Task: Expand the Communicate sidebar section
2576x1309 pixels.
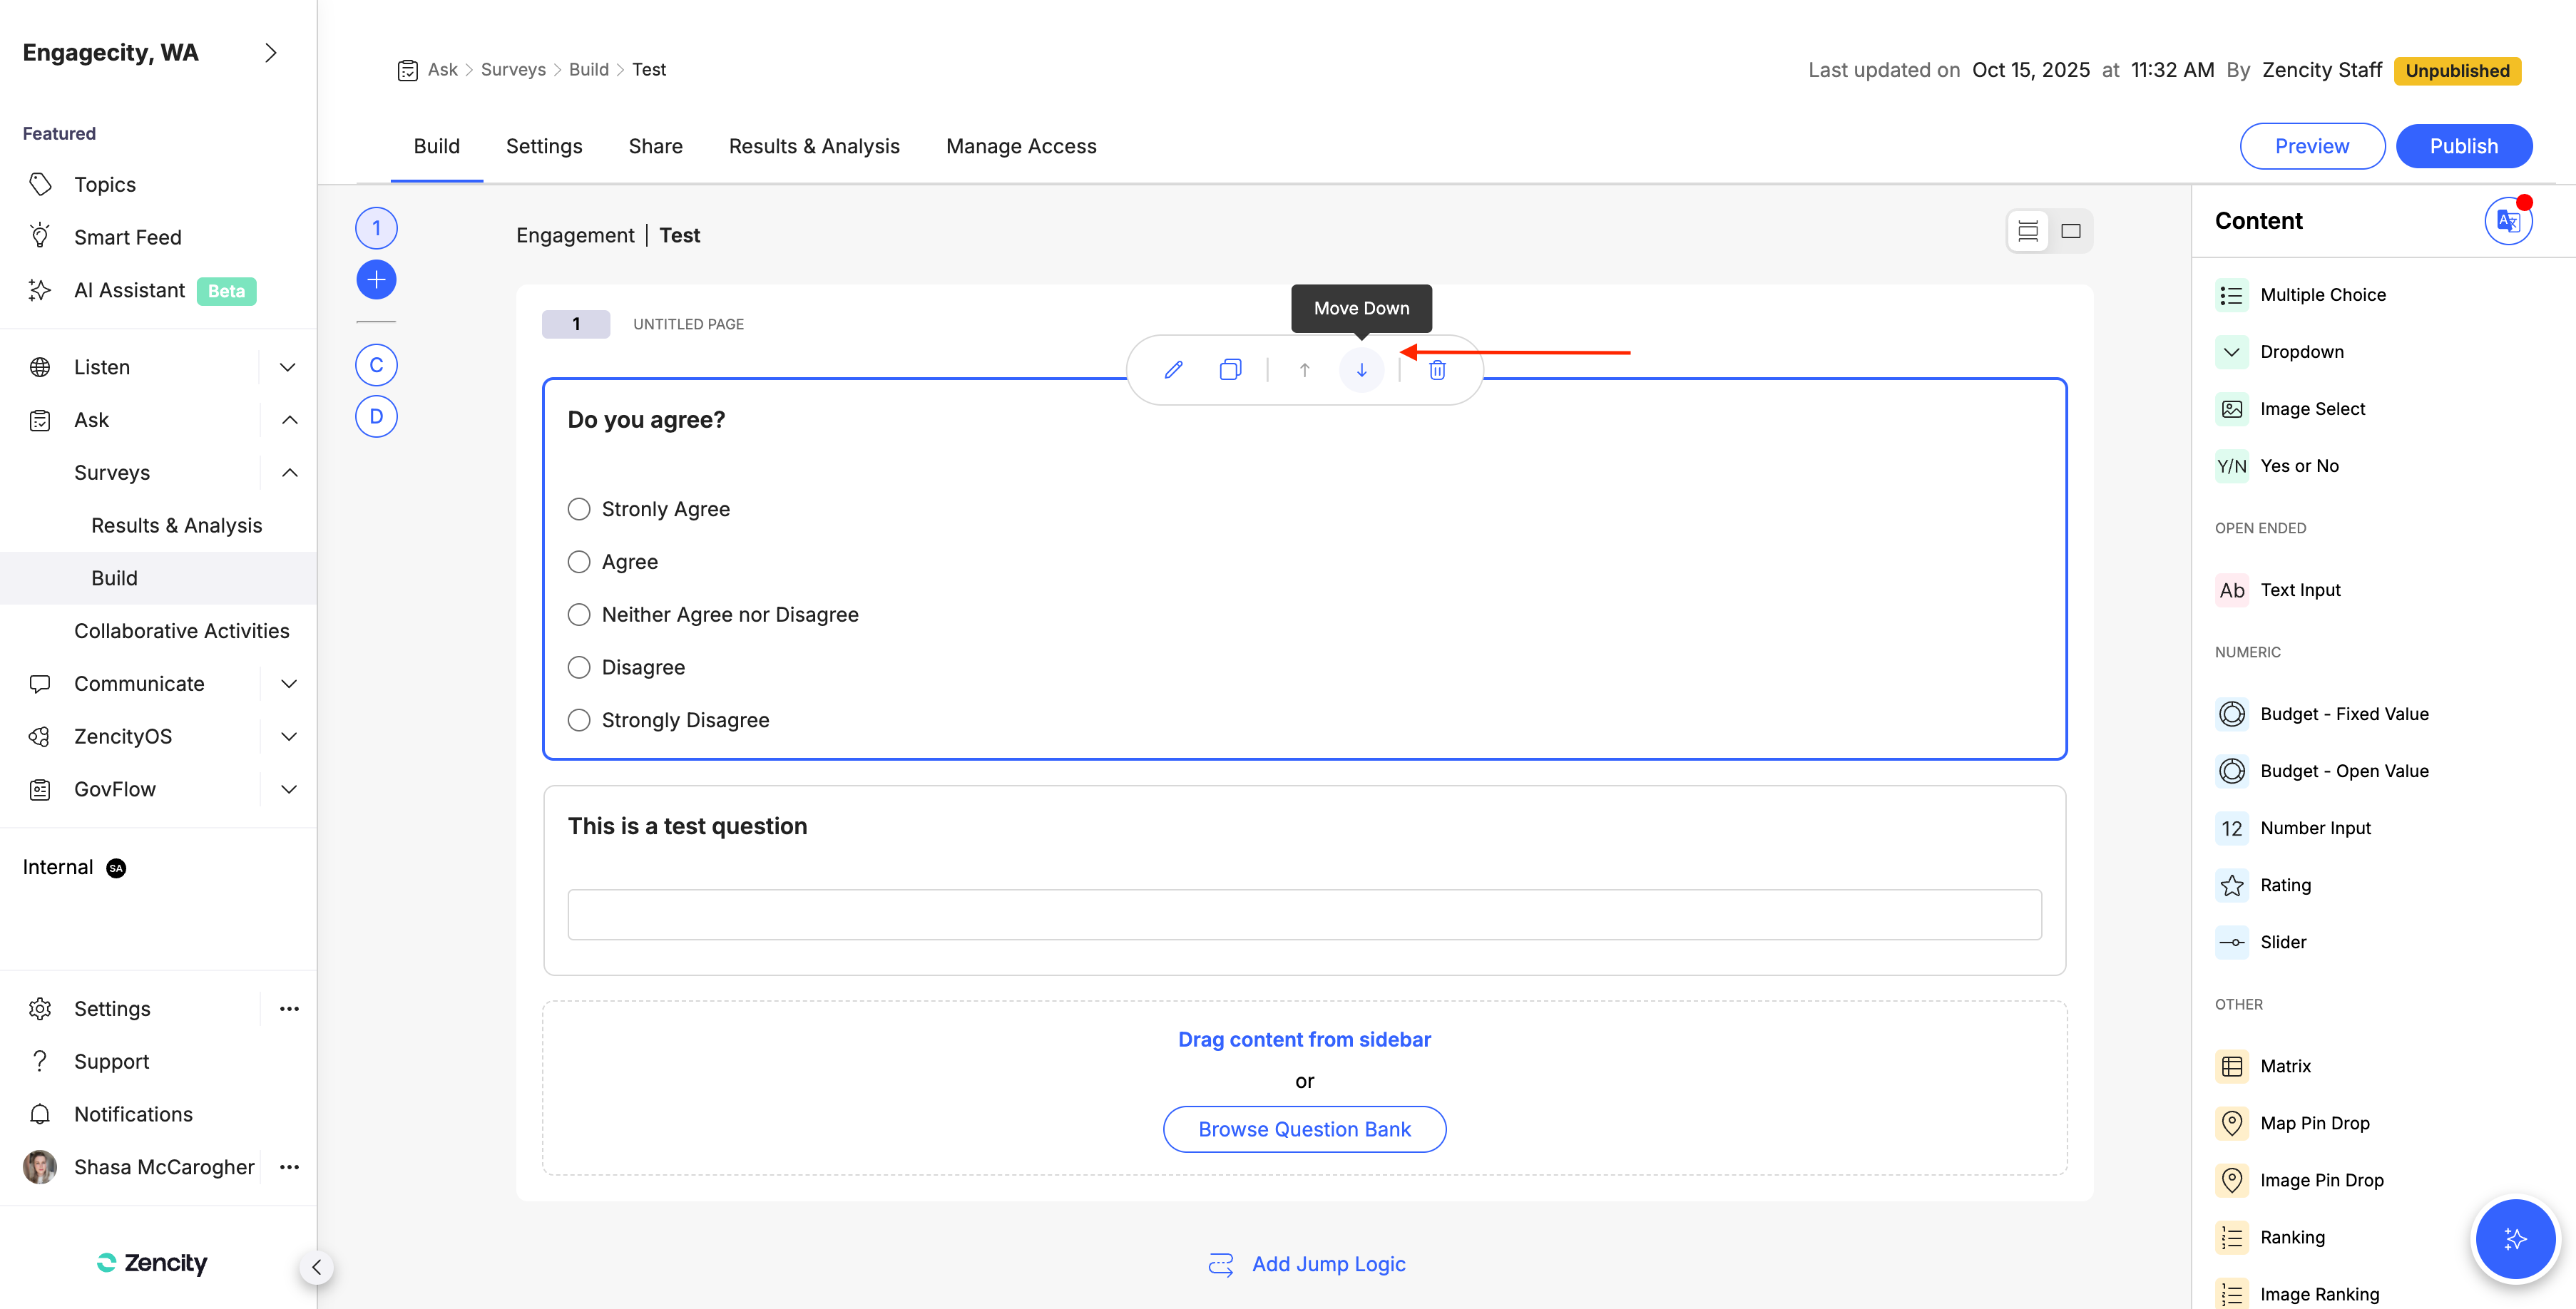Action: (x=288, y=684)
